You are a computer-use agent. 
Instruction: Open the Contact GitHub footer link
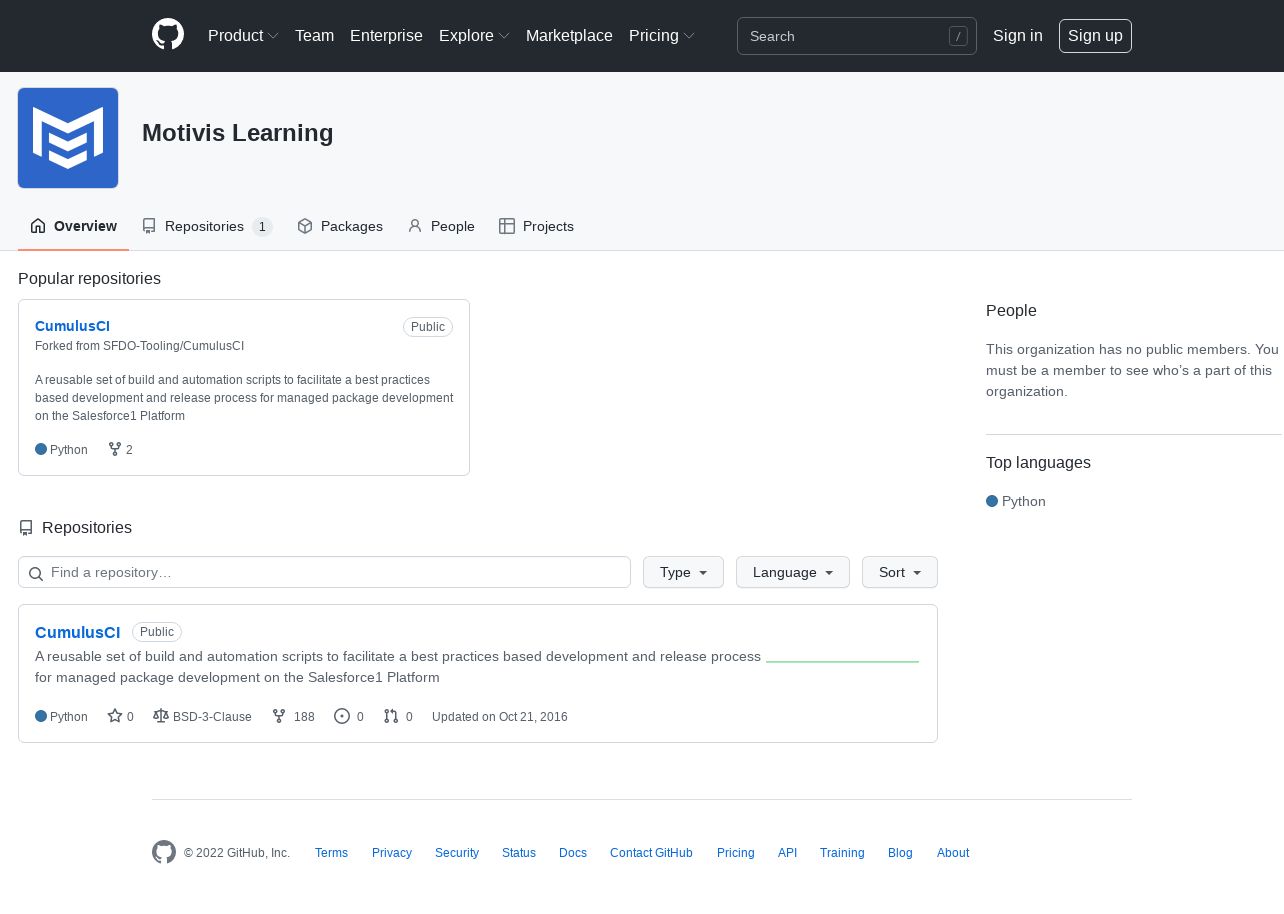pos(651,853)
